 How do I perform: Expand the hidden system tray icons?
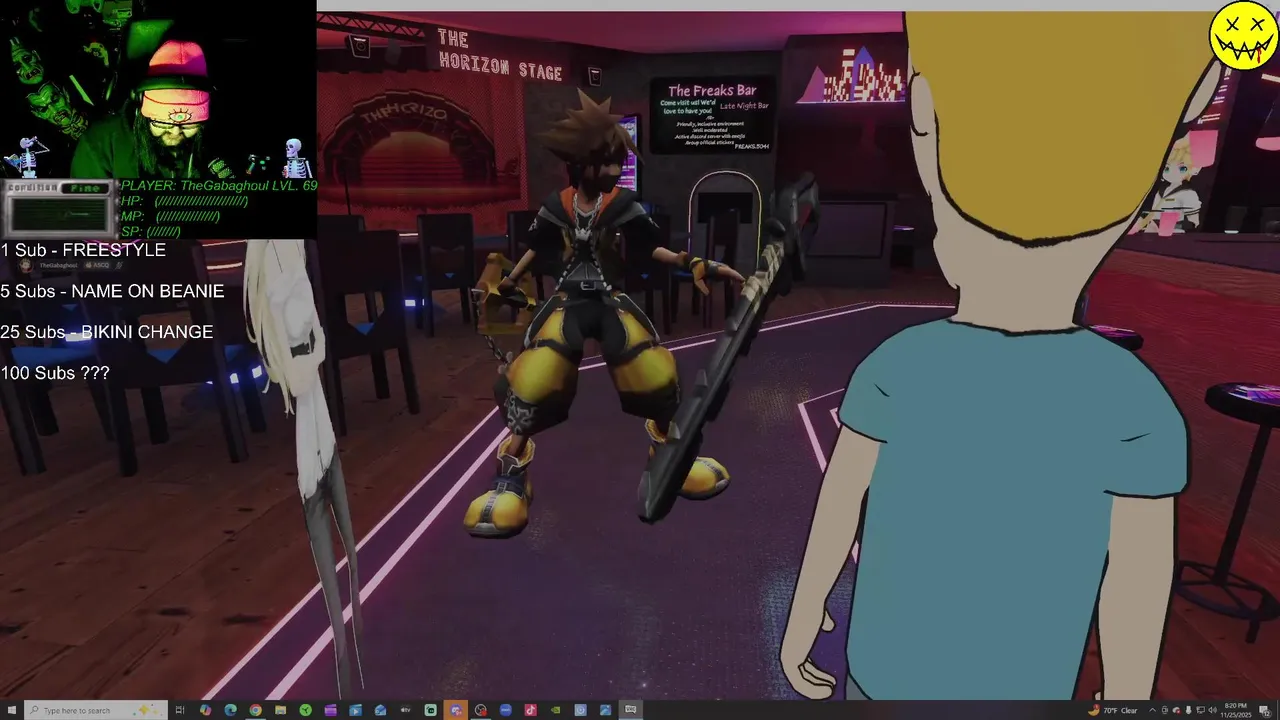tap(1152, 710)
